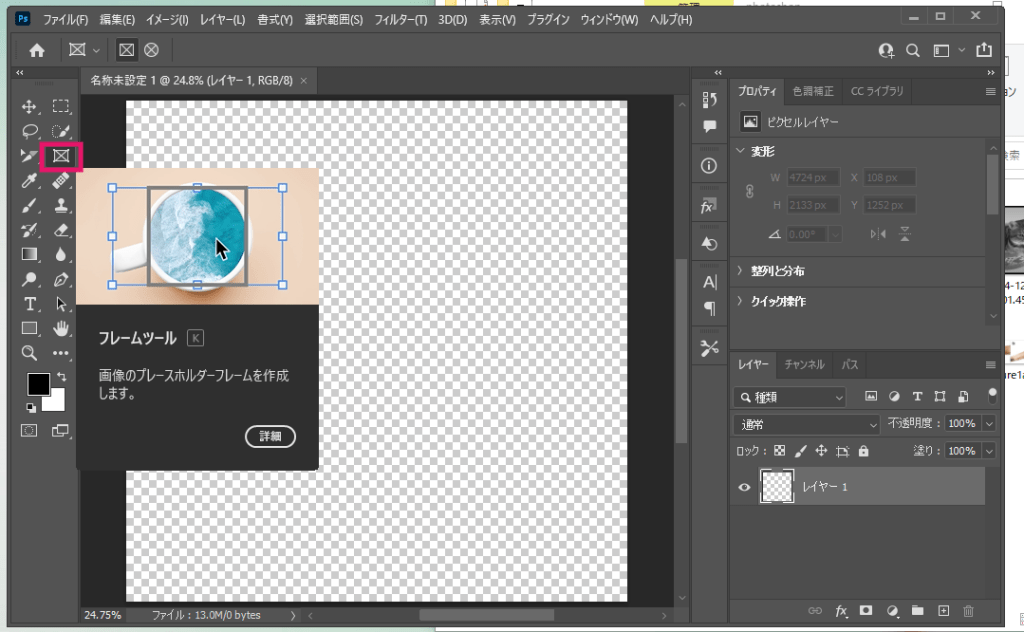
Task: Choose the Horizontal Type tool
Action: [x=30, y=304]
